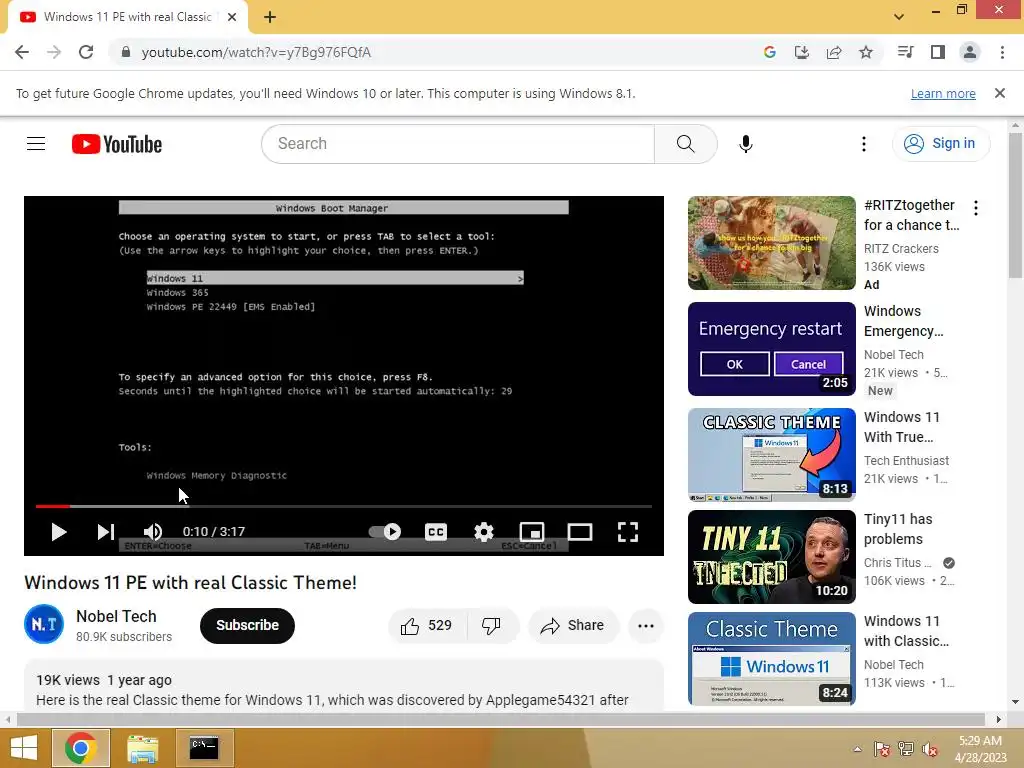Screen dimensions: 1024x768
Task: Play the video with the play button
Action: [x=58, y=532]
